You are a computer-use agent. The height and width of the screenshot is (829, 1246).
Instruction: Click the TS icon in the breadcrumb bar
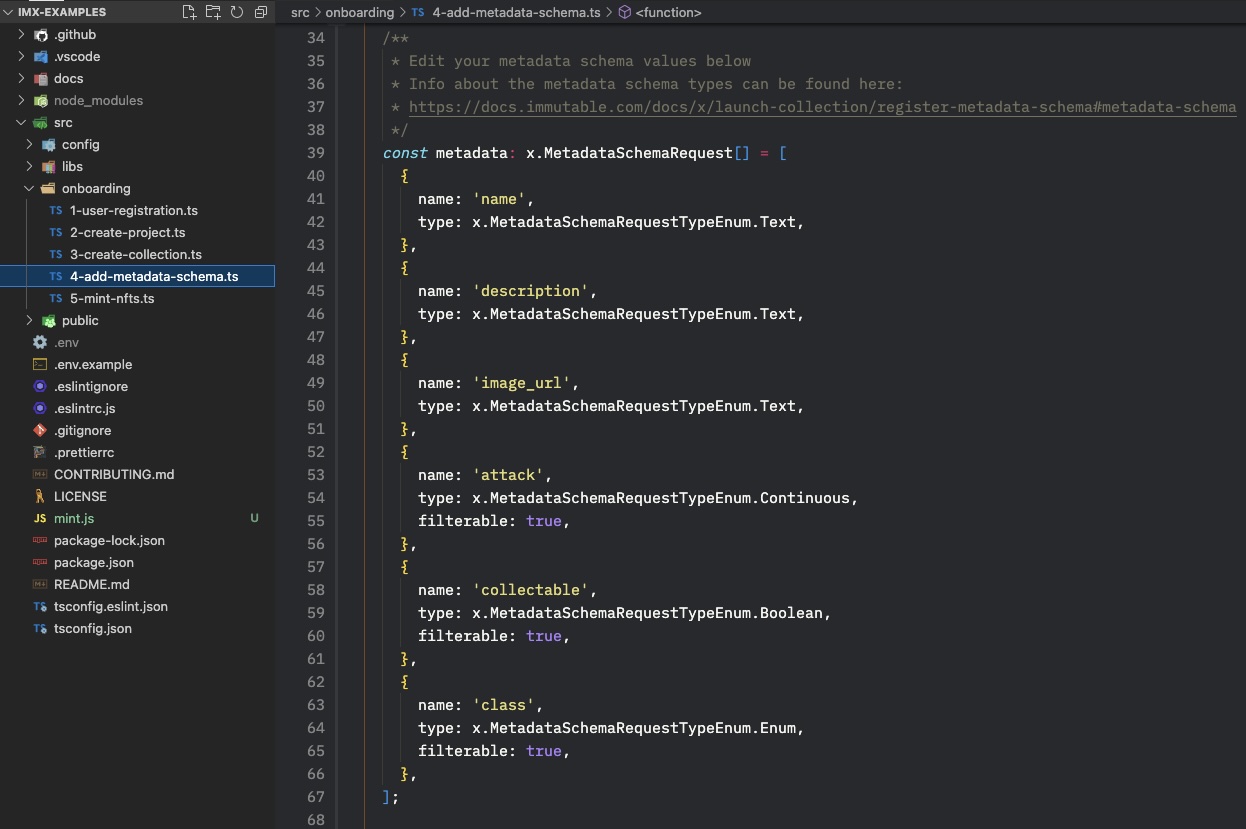click(418, 12)
